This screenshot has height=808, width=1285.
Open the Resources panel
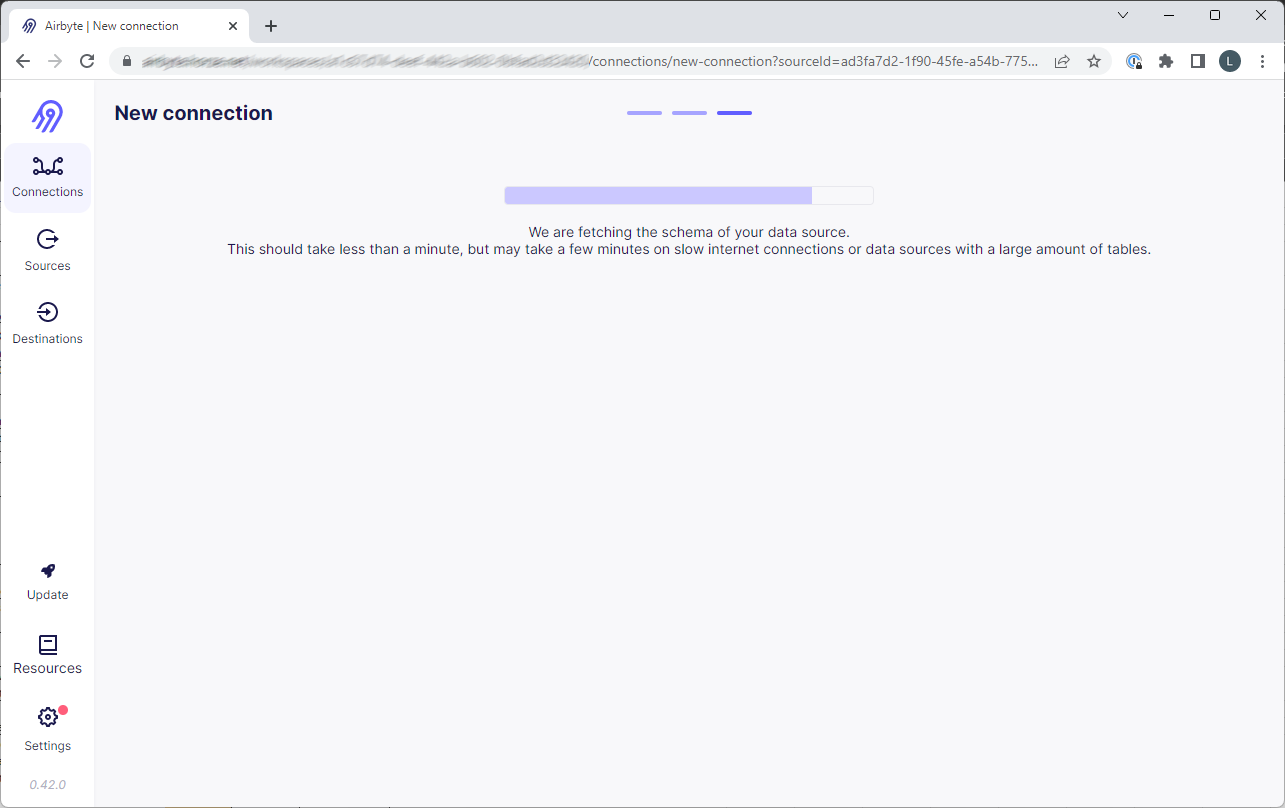click(x=47, y=654)
